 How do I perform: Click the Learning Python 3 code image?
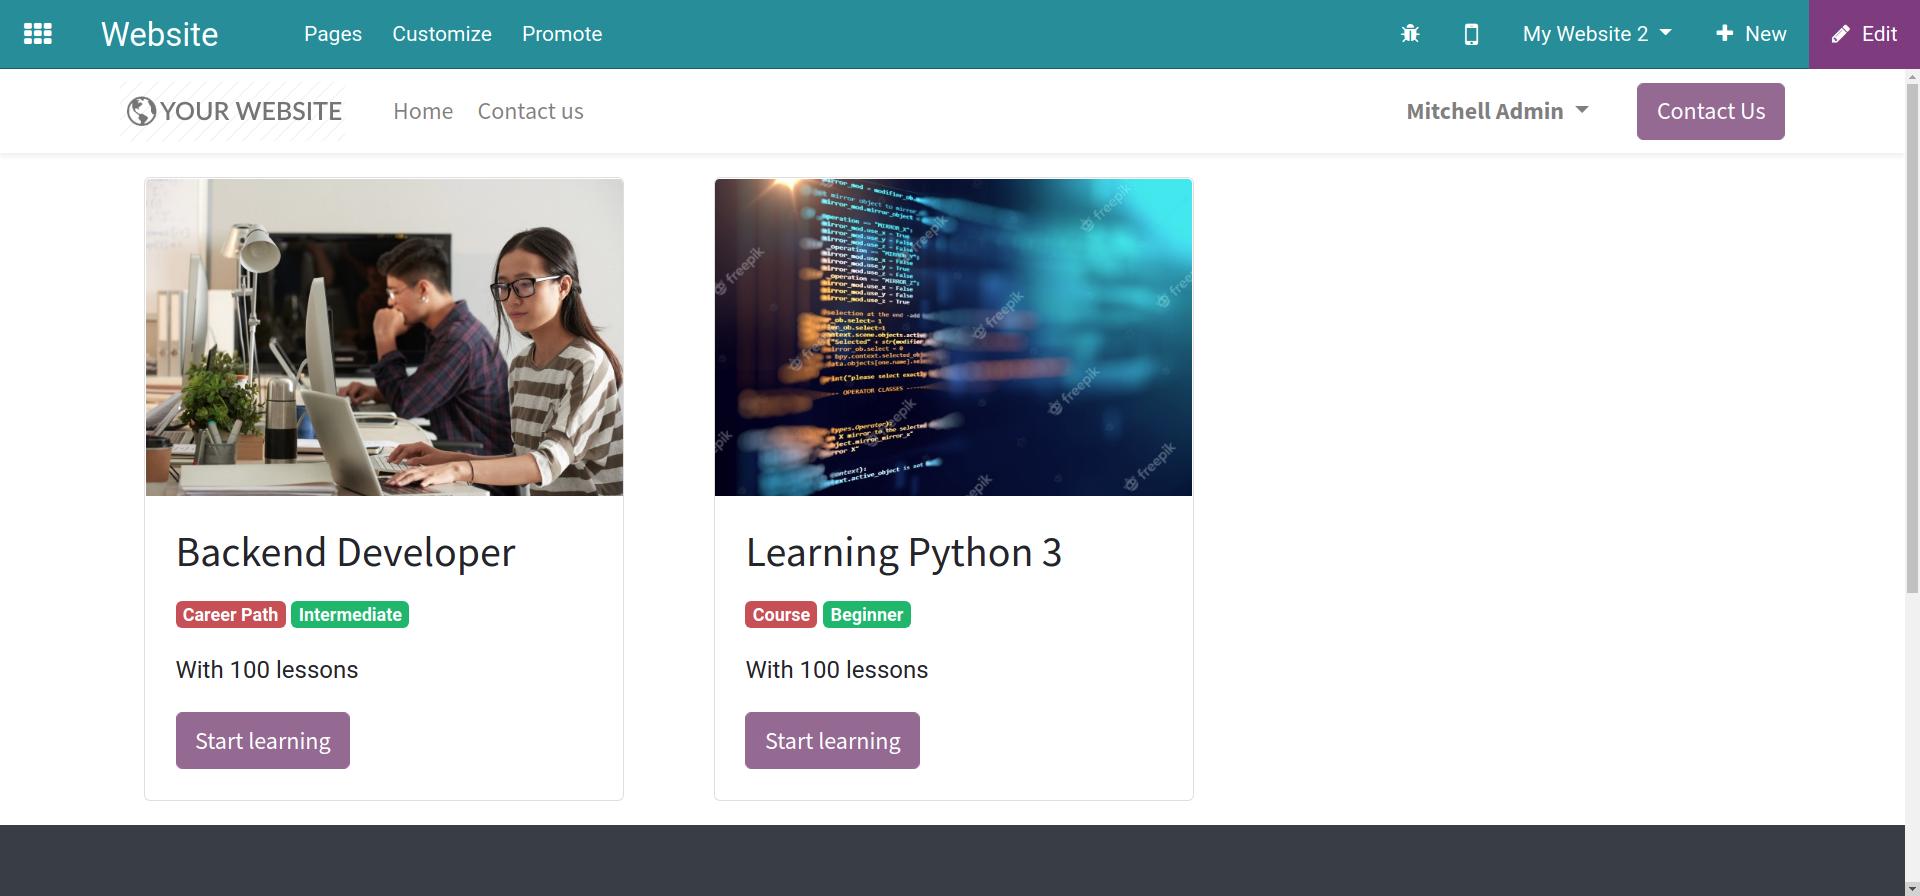point(953,337)
